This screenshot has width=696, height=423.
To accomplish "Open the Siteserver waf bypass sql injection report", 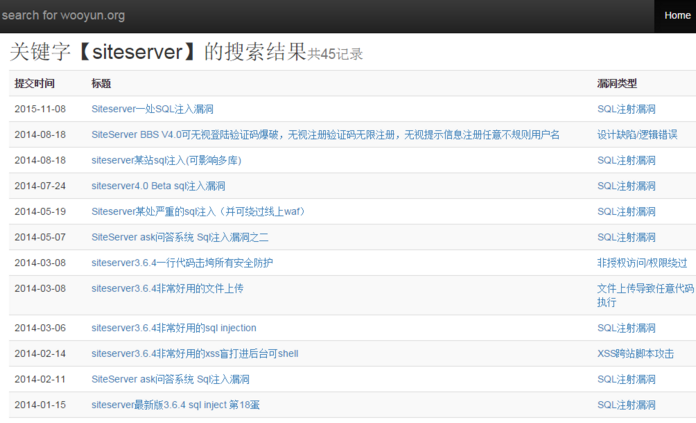I will pyautogui.click(x=198, y=212).
